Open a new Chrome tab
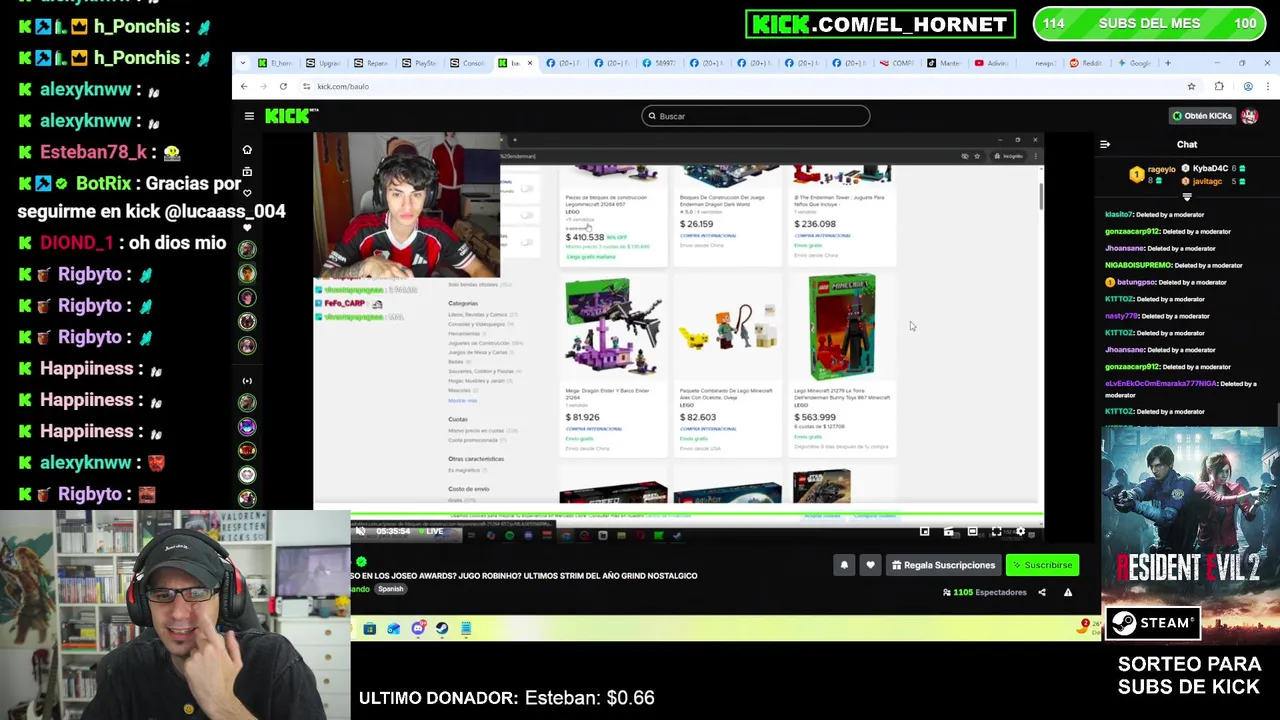 (x=1167, y=63)
